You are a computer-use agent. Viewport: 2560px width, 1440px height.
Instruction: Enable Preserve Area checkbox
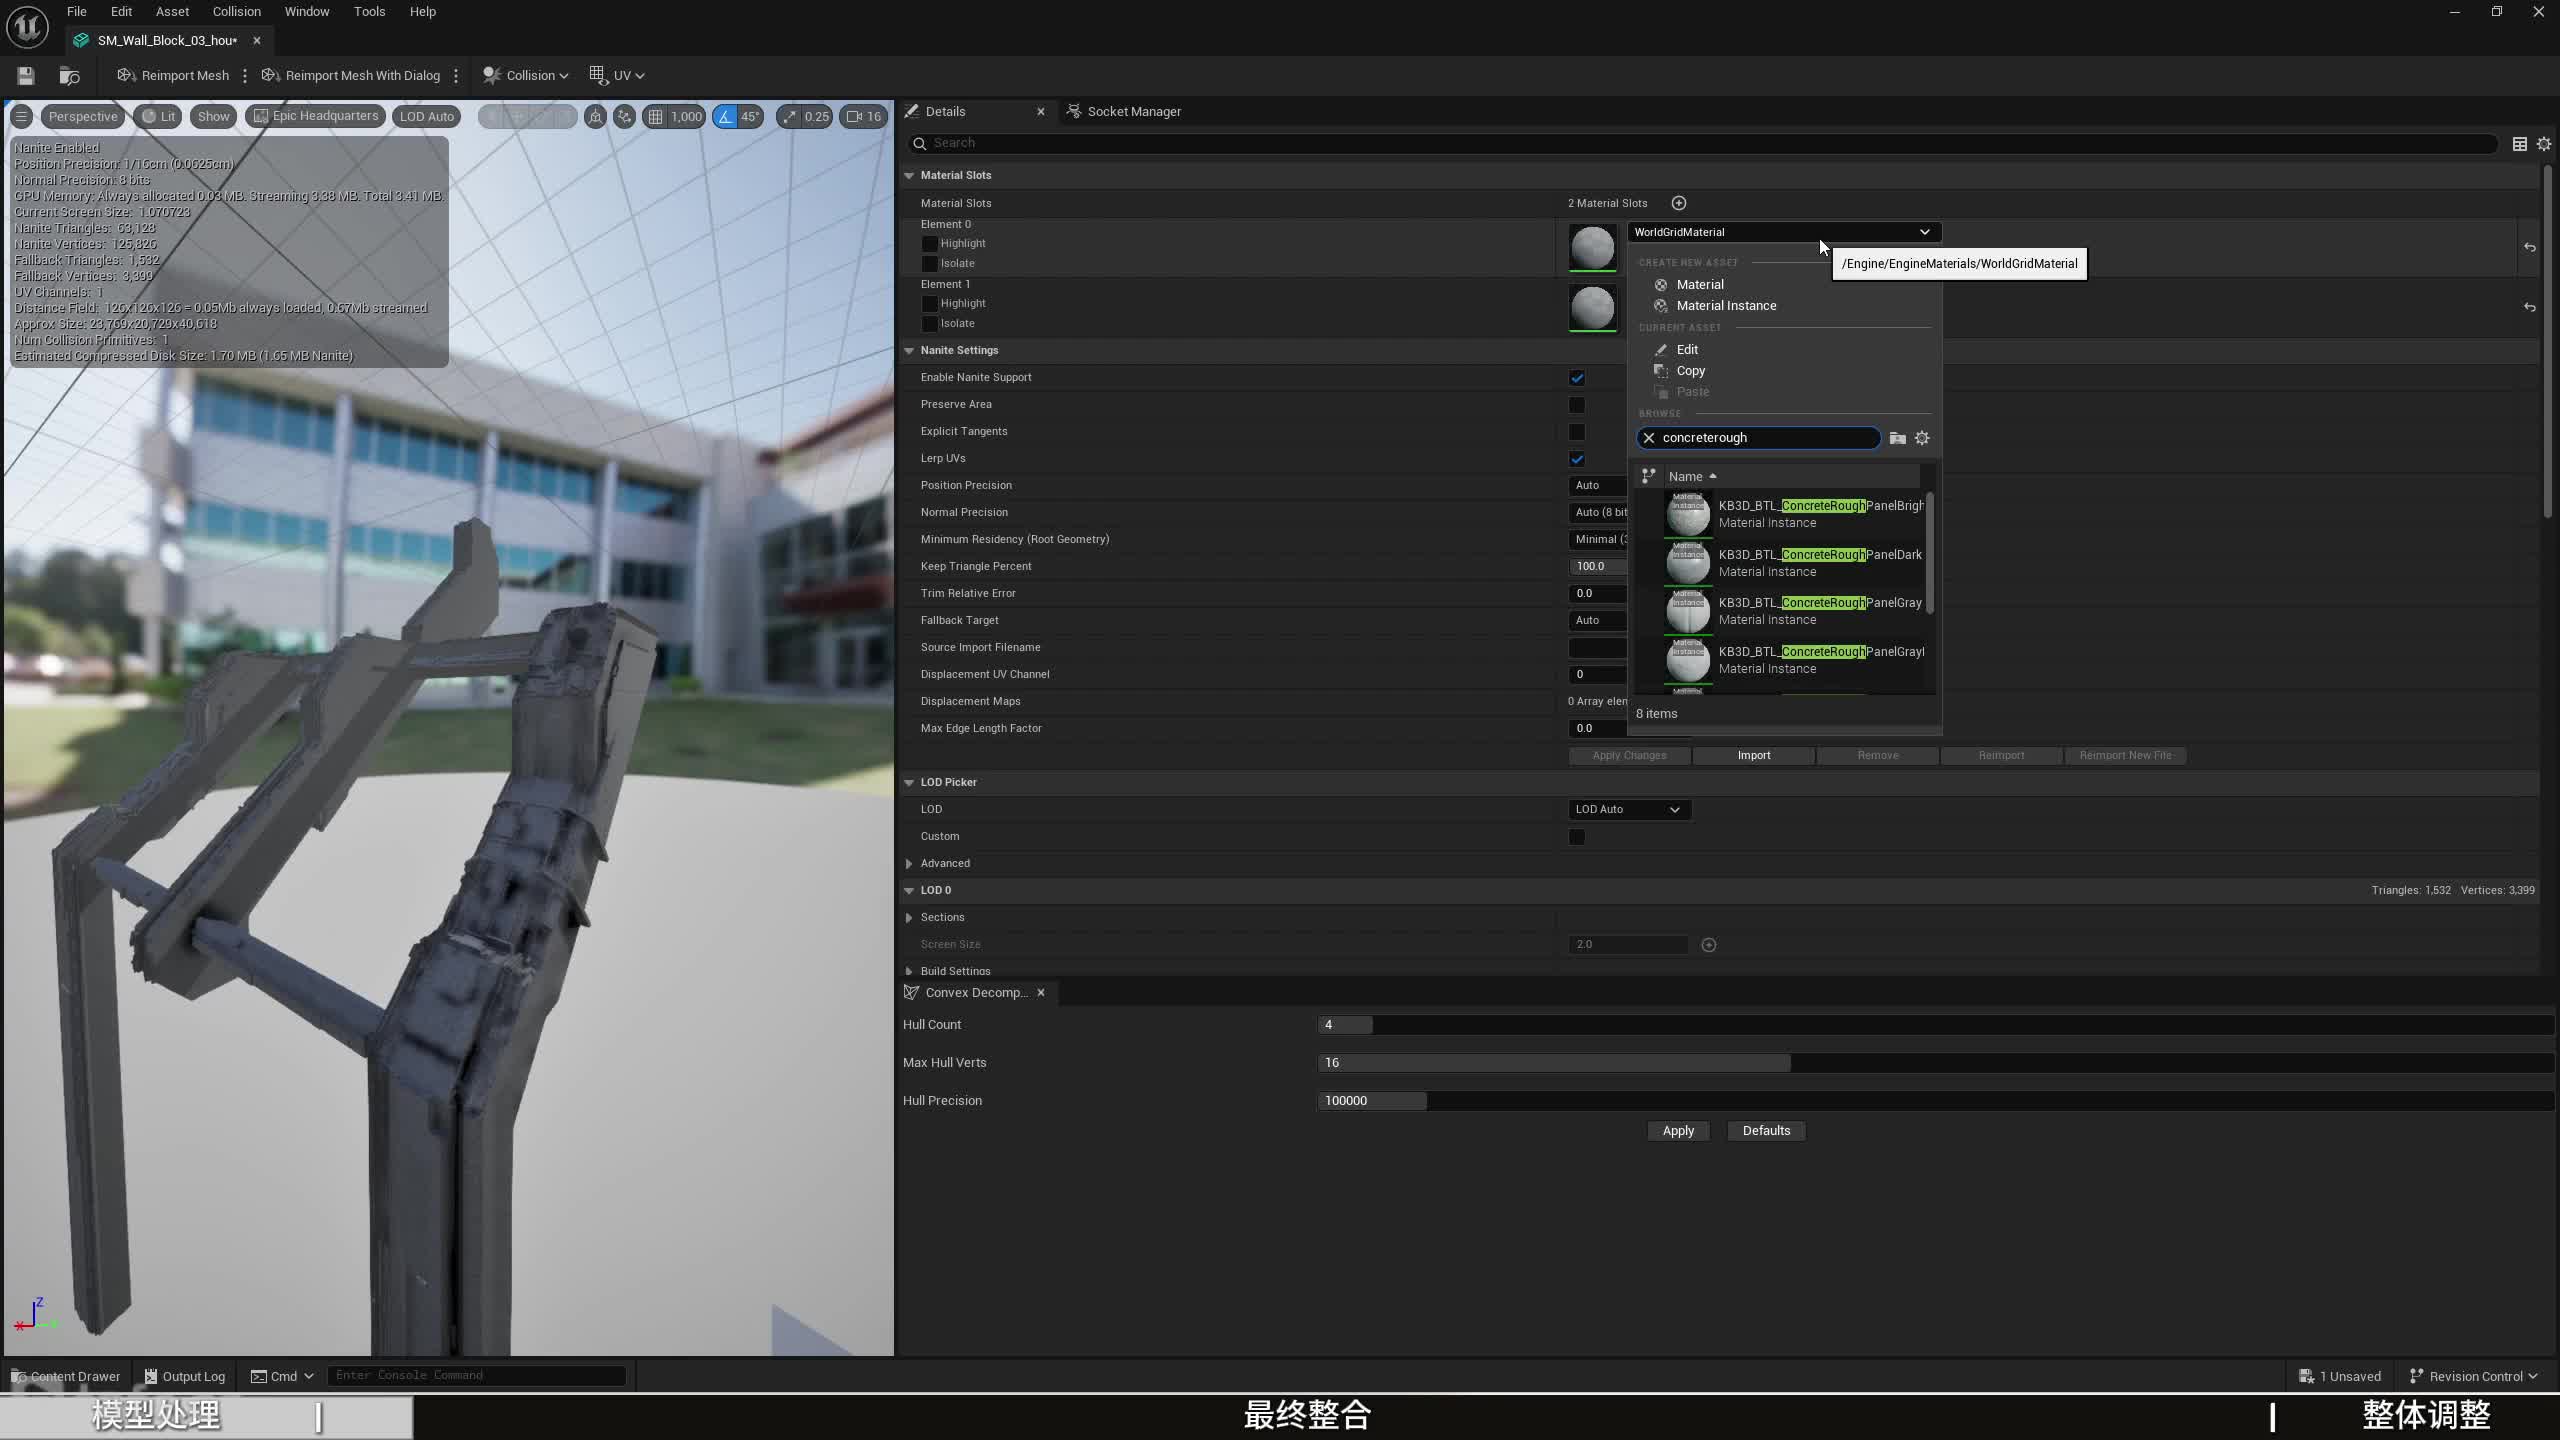1577,405
